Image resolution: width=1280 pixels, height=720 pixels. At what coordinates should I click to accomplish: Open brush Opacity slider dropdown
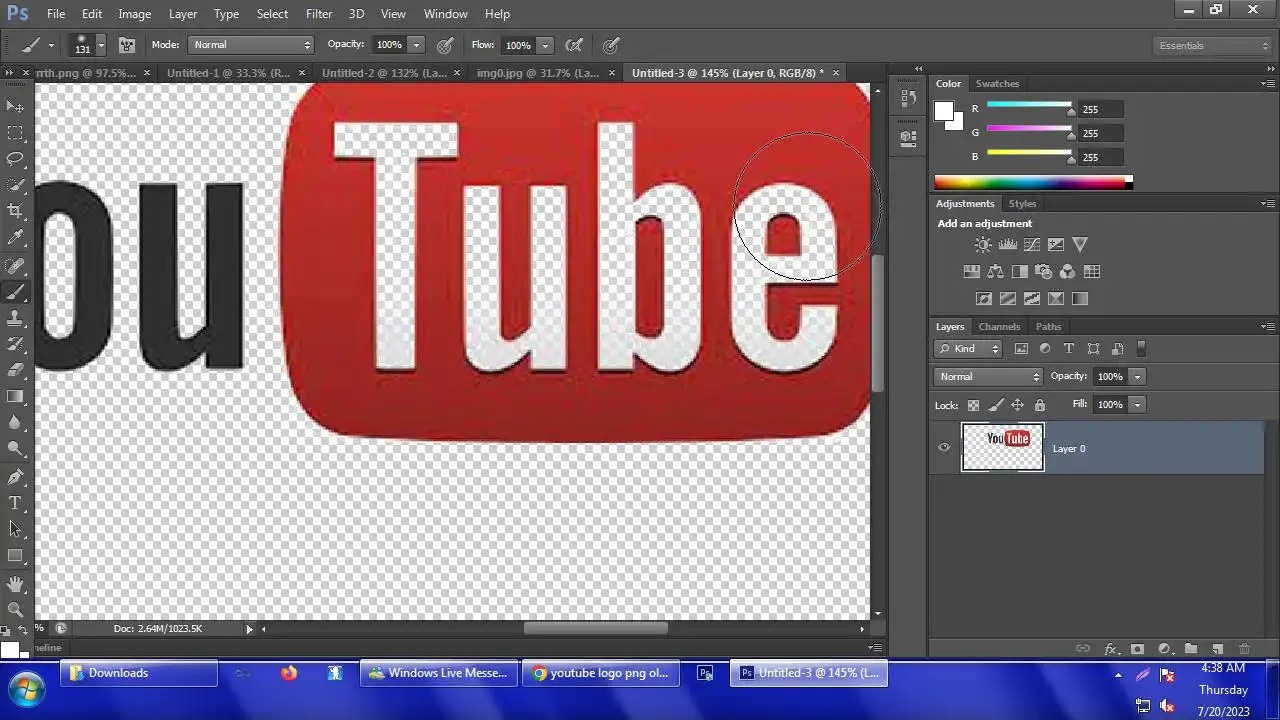(416, 45)
